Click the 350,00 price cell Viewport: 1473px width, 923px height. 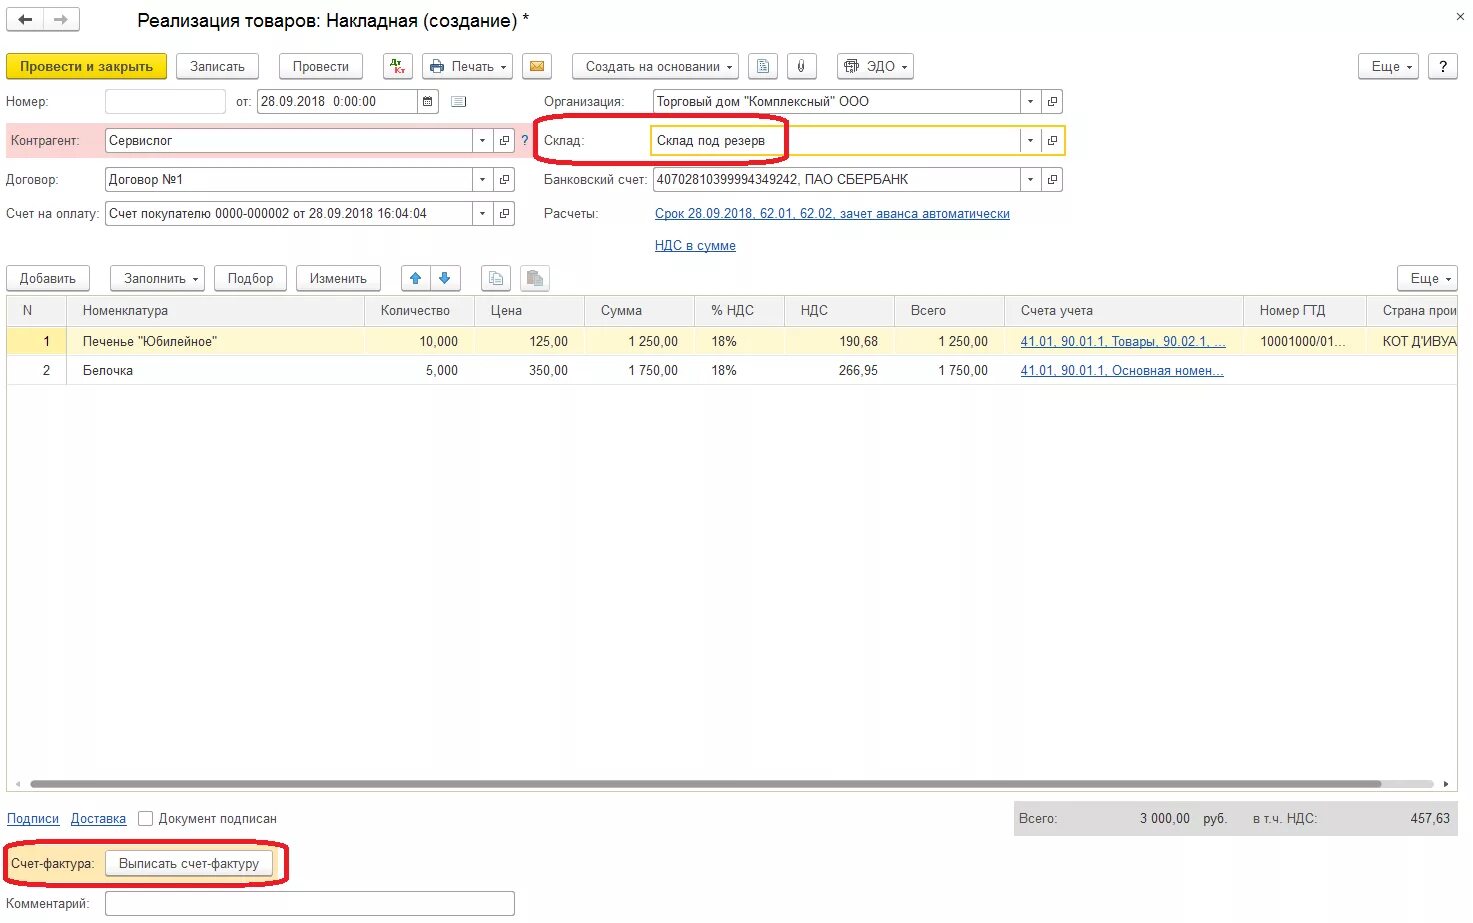point(530,371)
